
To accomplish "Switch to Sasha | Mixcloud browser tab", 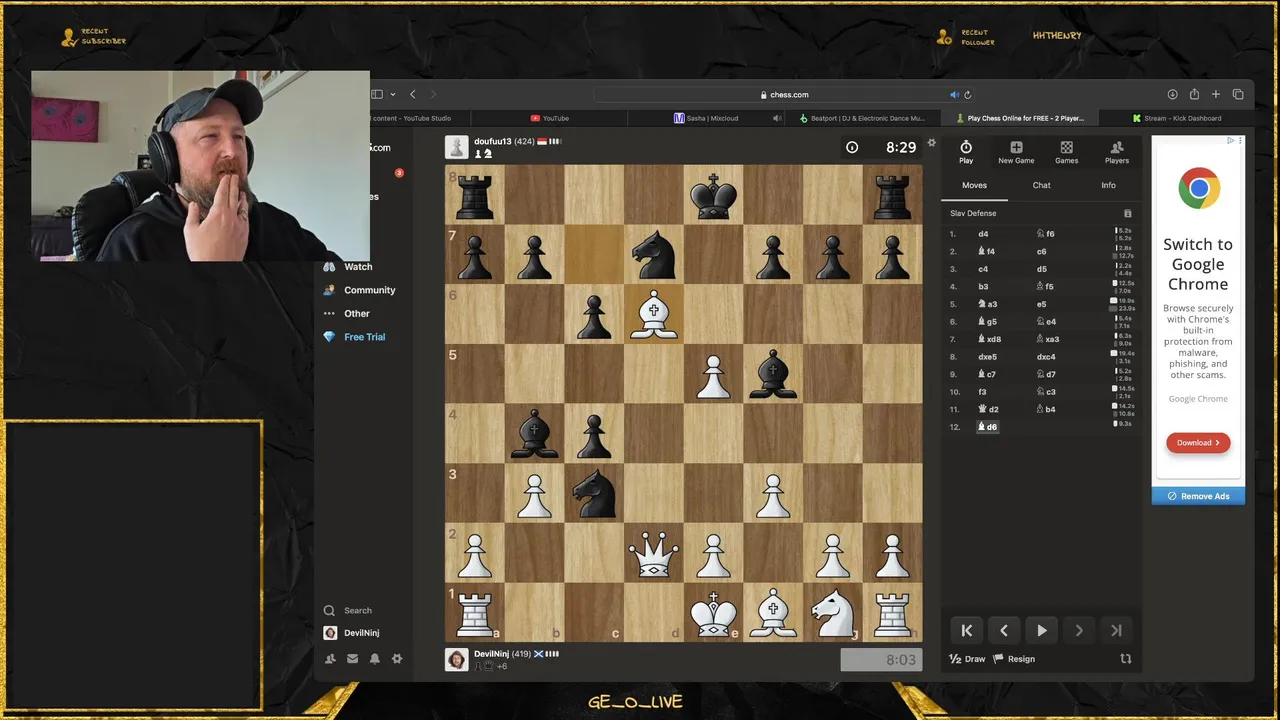I will [x=706, y=118].
